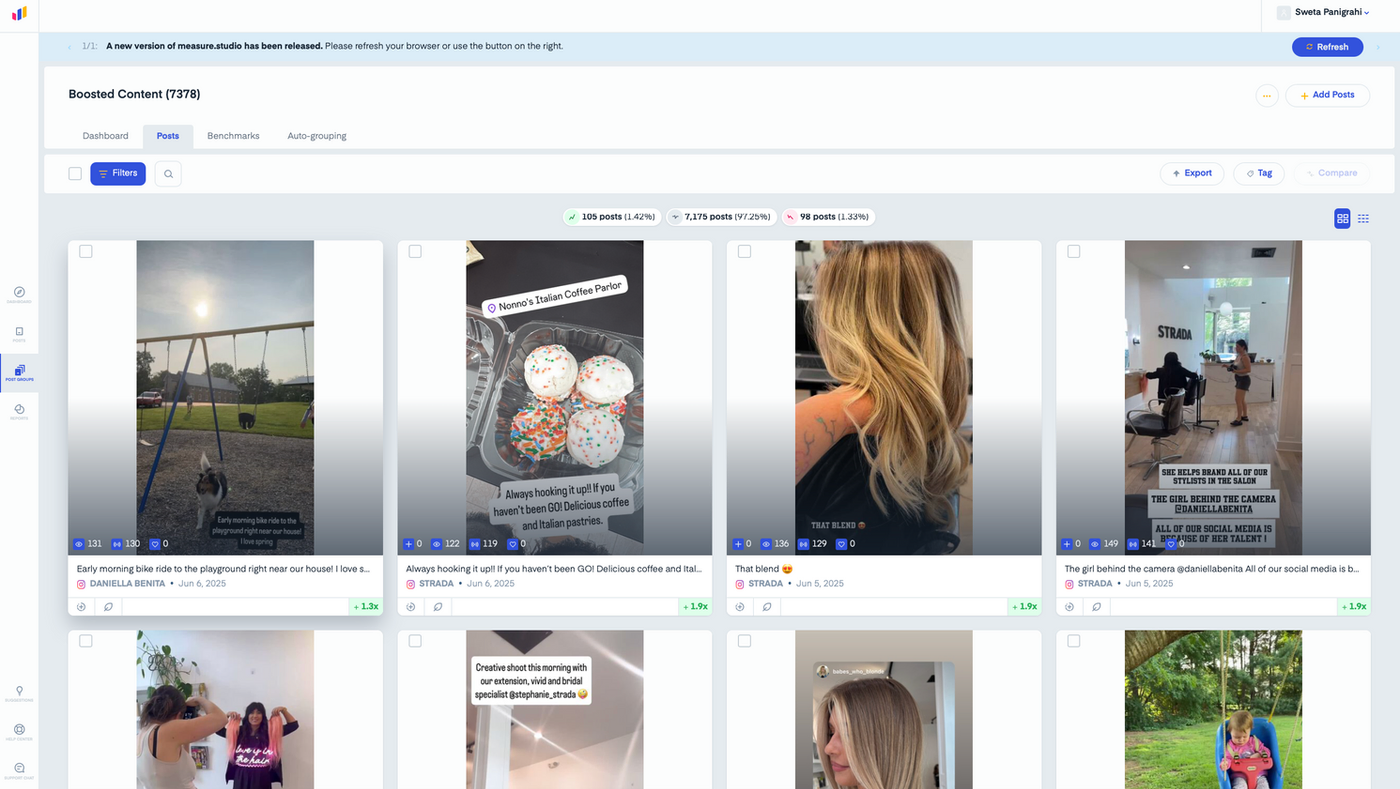
Task: Click the Compare button
Action: pos(1331,173)
